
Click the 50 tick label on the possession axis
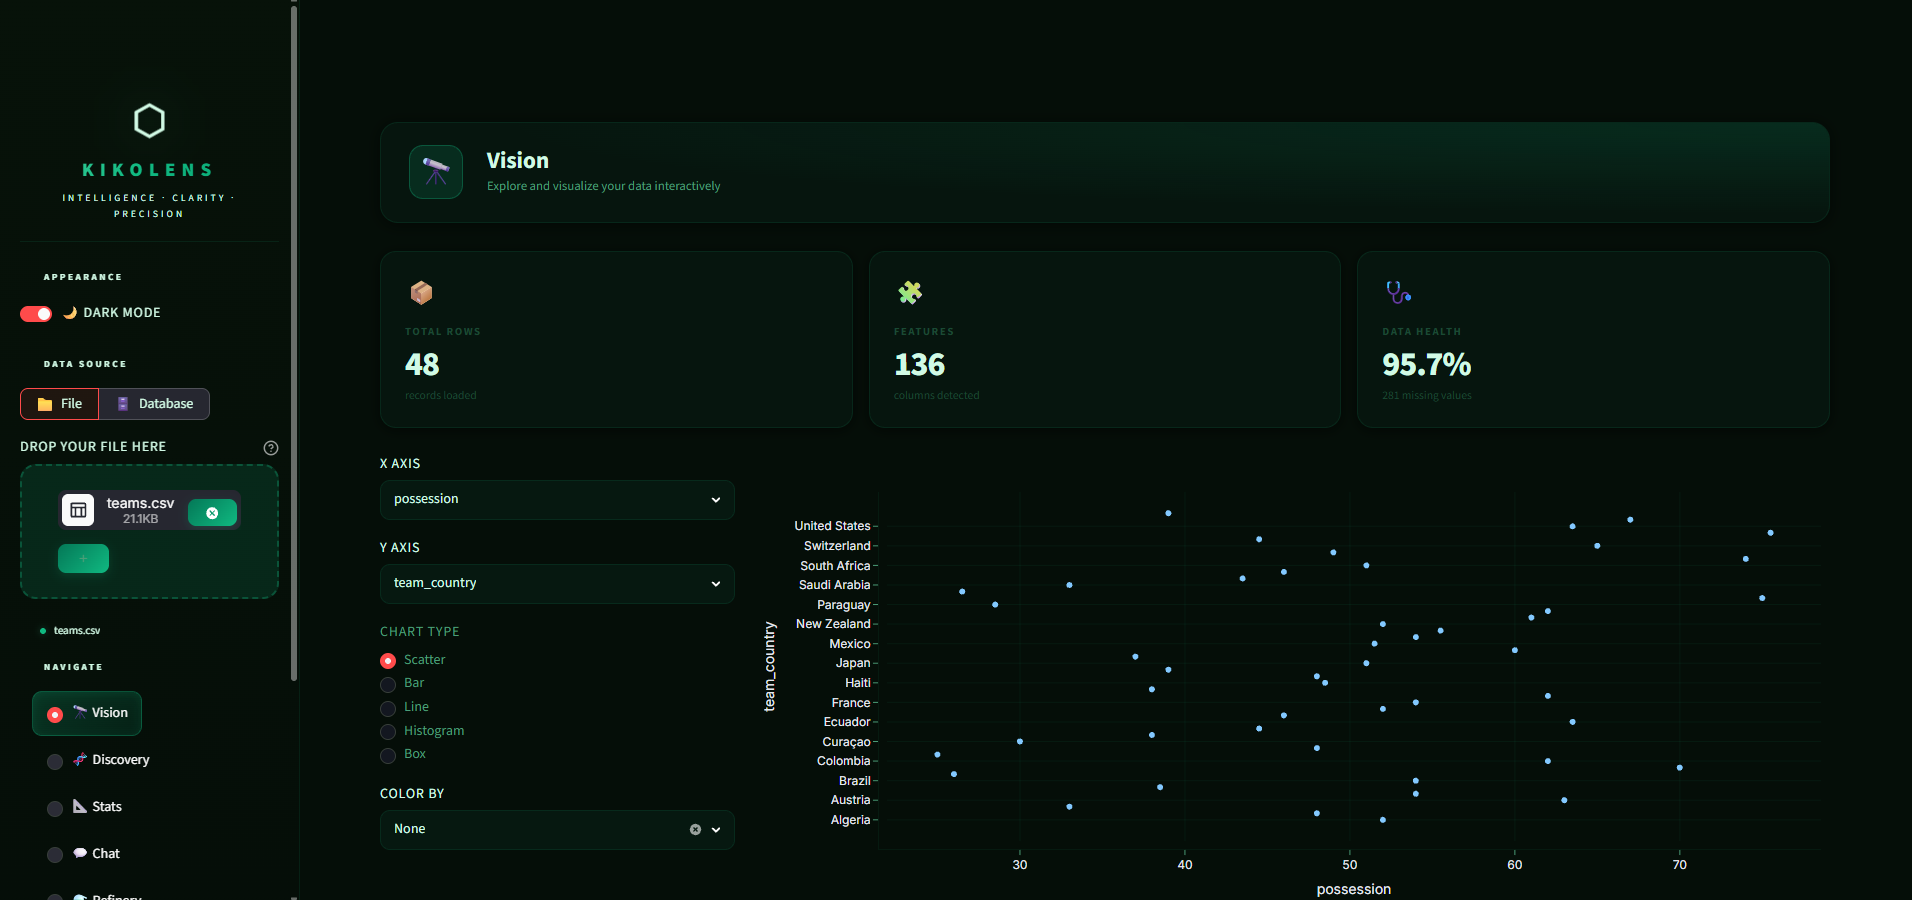1350,865
